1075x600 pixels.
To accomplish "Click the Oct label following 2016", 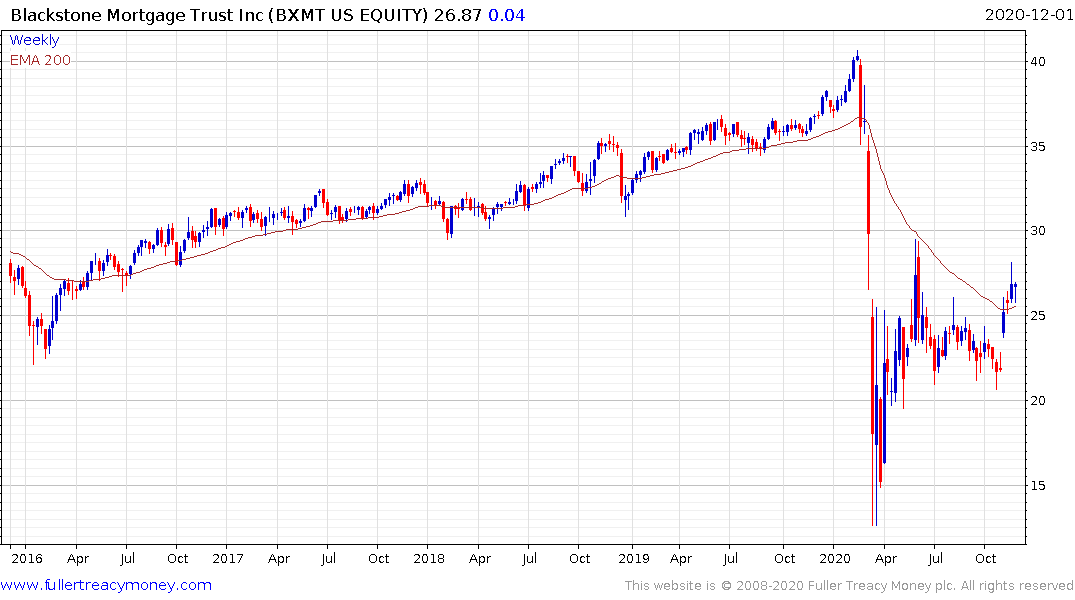I will click(x=178, y=559).
